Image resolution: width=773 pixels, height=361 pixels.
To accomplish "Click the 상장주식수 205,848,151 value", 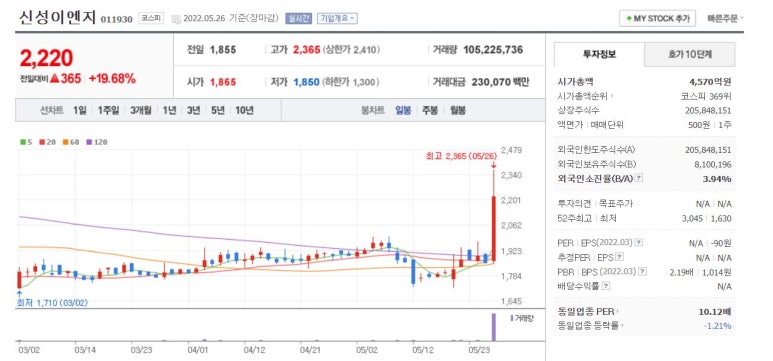I will [x=708, y=110].
